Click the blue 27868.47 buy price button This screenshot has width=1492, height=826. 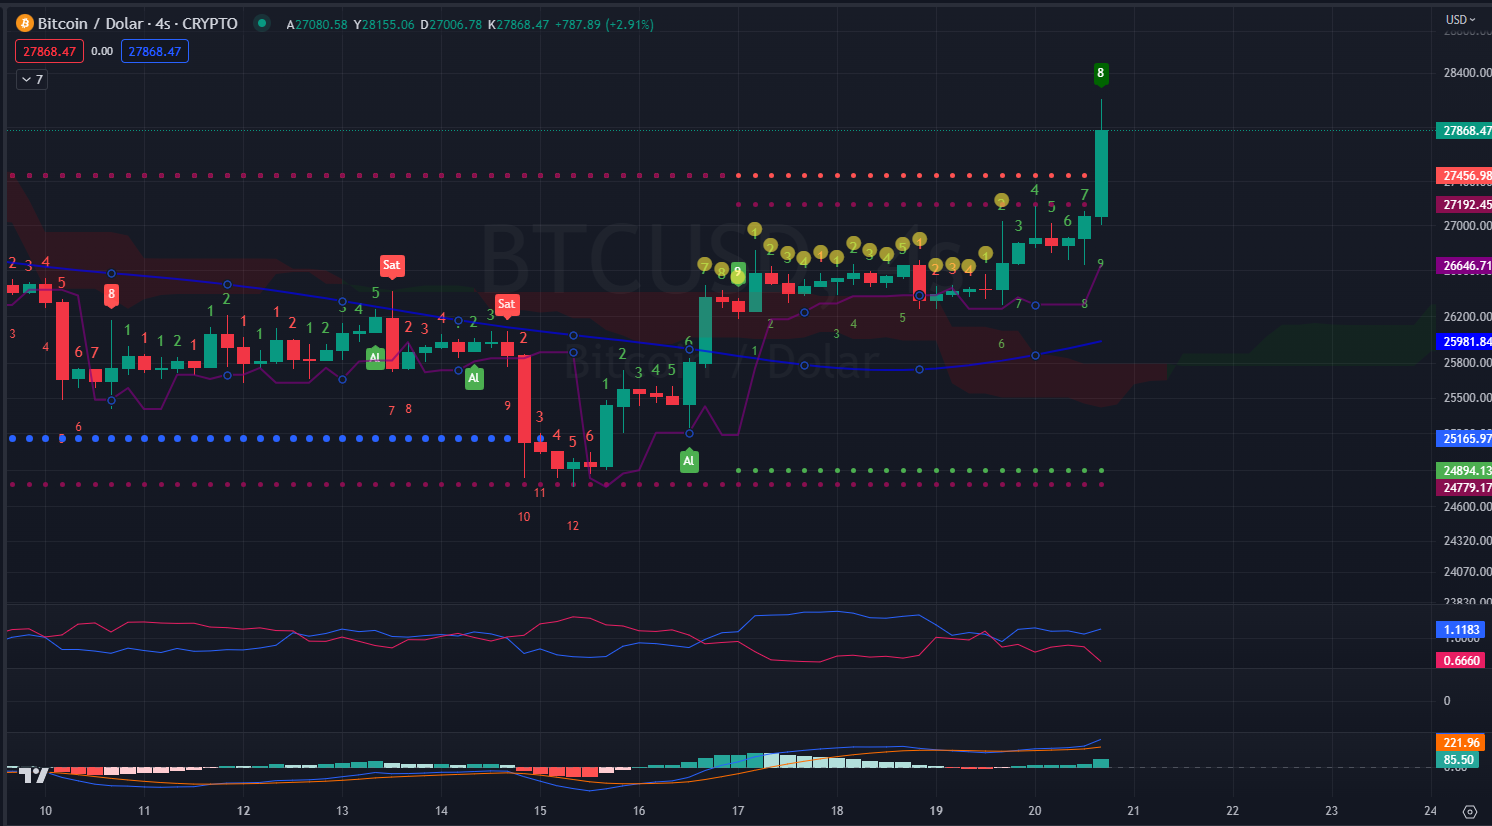pos(155,51)
